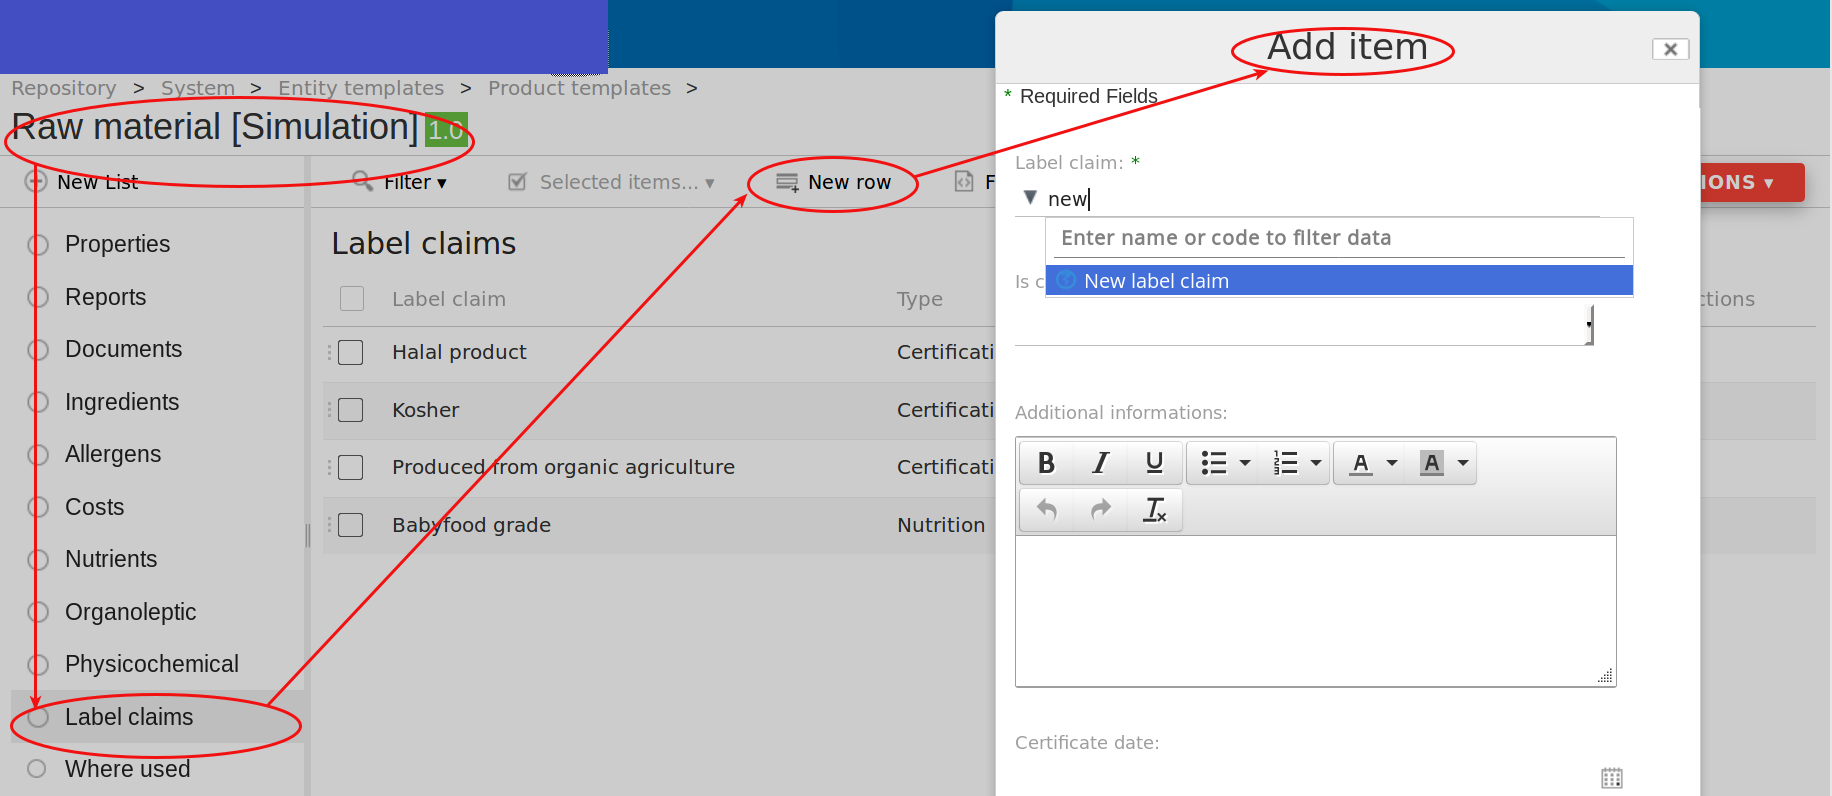This screenshot has height=796, width=1832.
Task: Click the New row button
Action: click(x=834, y=182)
